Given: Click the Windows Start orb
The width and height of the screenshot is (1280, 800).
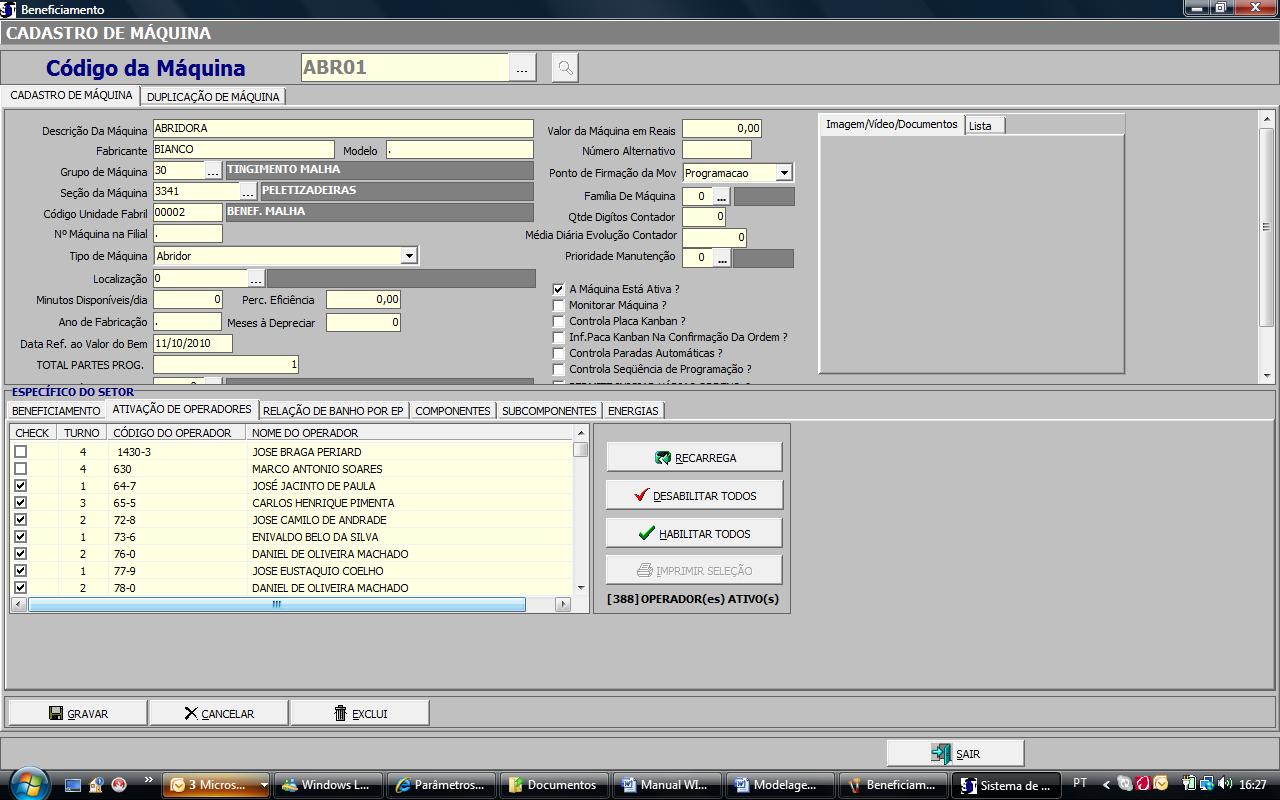Looking at the screenshot, I should (x=27, y=784).
